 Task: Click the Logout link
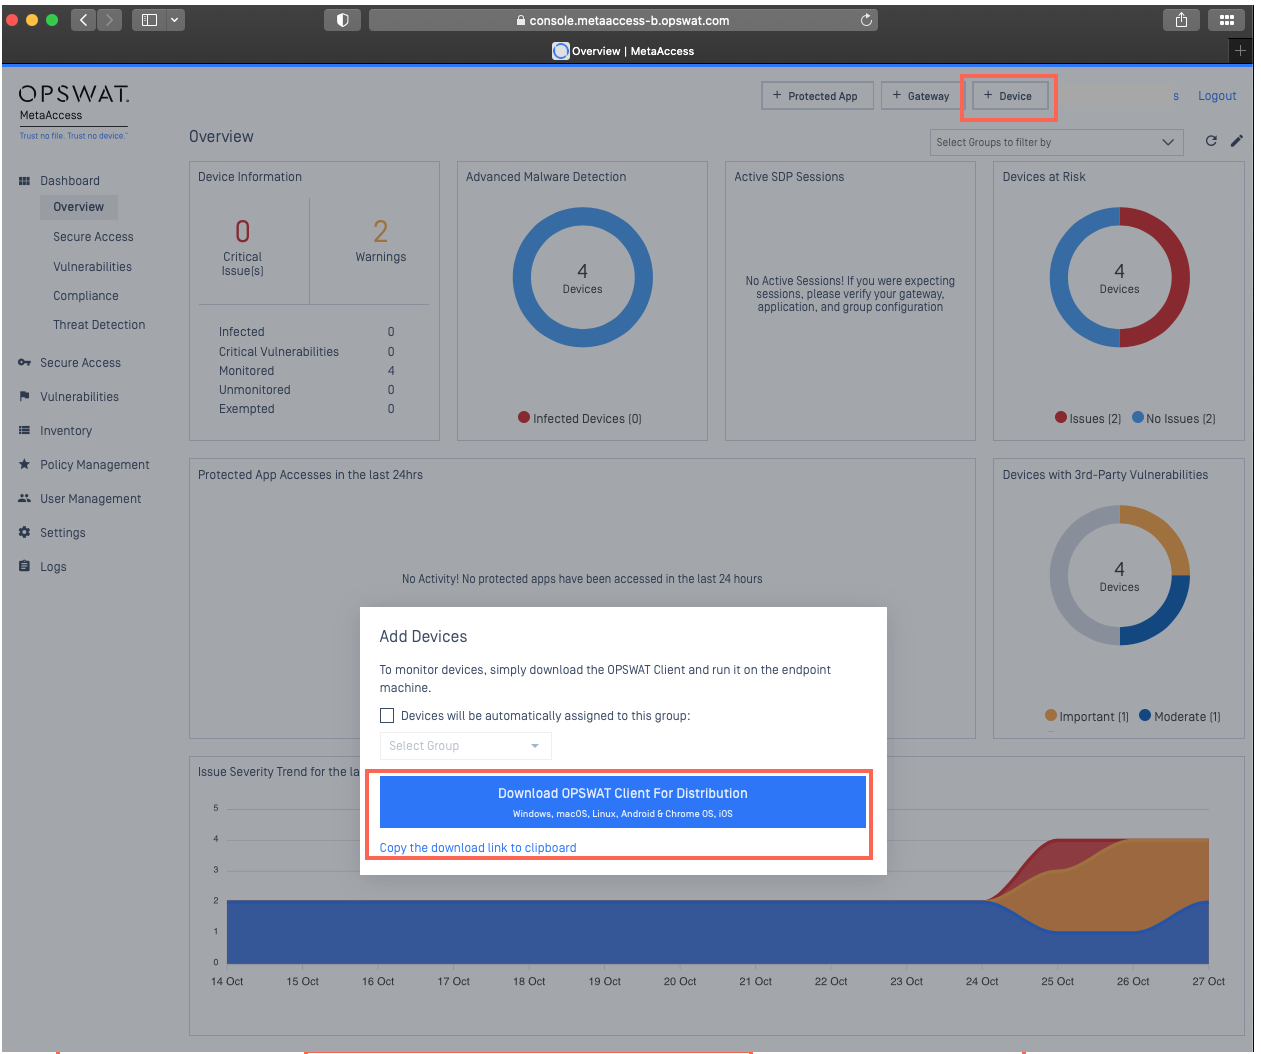pos(1217,96)
